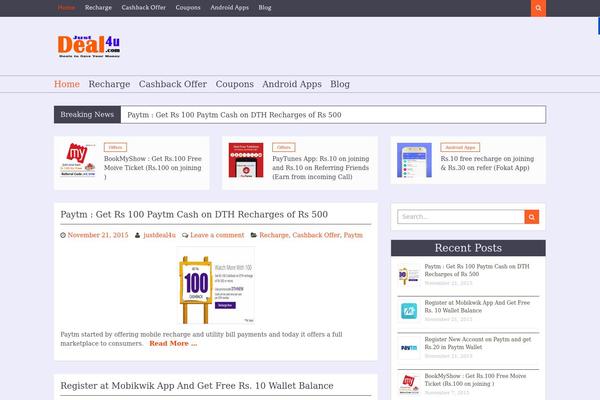Click the author icon beside justdeal4u
This screenshot has width=600, height=400.
click(x=137, y=235)
